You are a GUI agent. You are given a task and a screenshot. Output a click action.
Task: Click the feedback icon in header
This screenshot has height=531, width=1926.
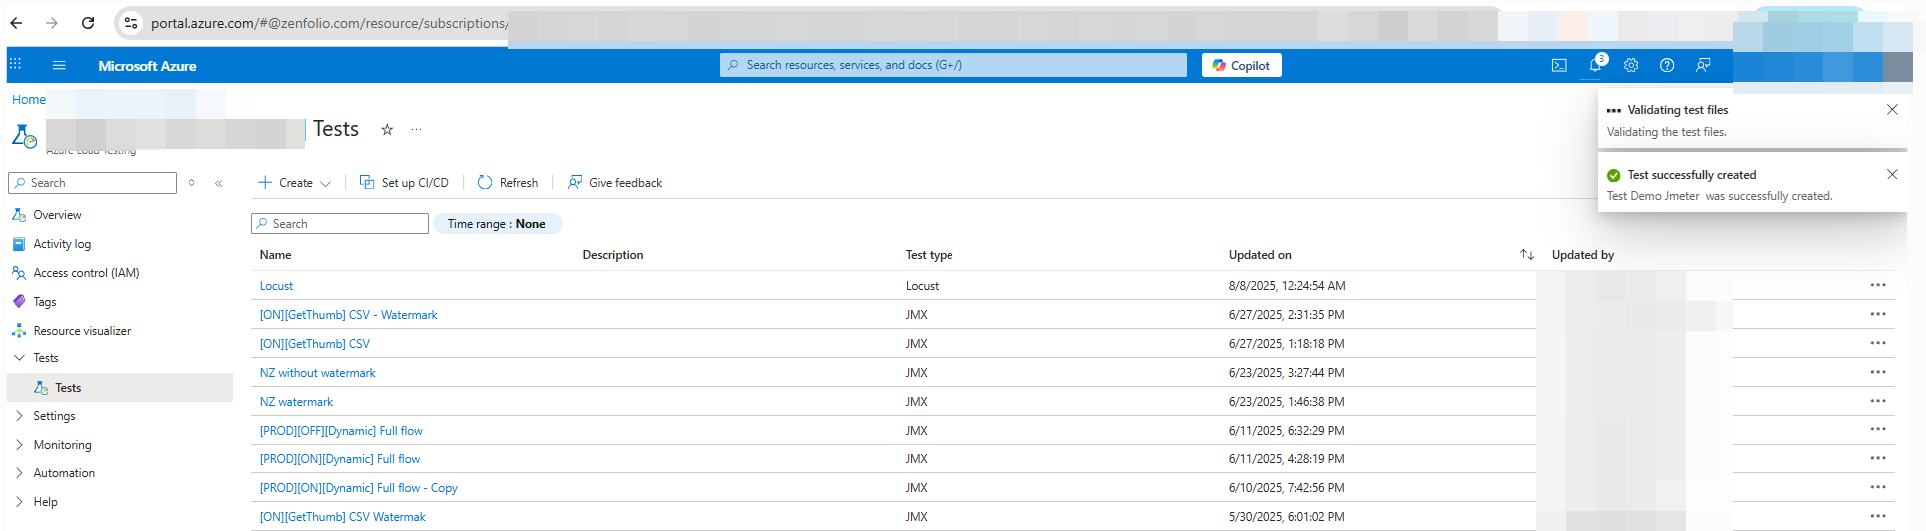coord(1703,65)
